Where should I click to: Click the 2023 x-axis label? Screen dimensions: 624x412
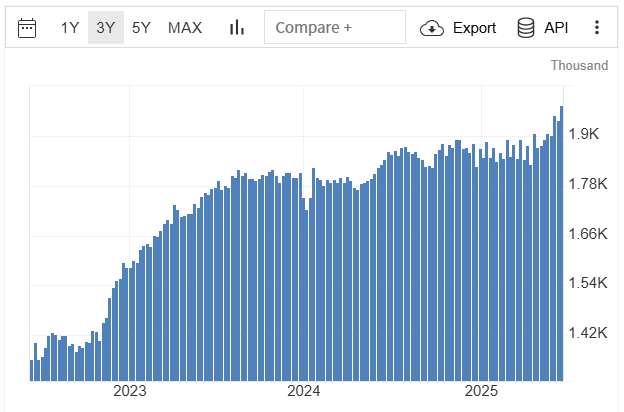pos(130,391)
